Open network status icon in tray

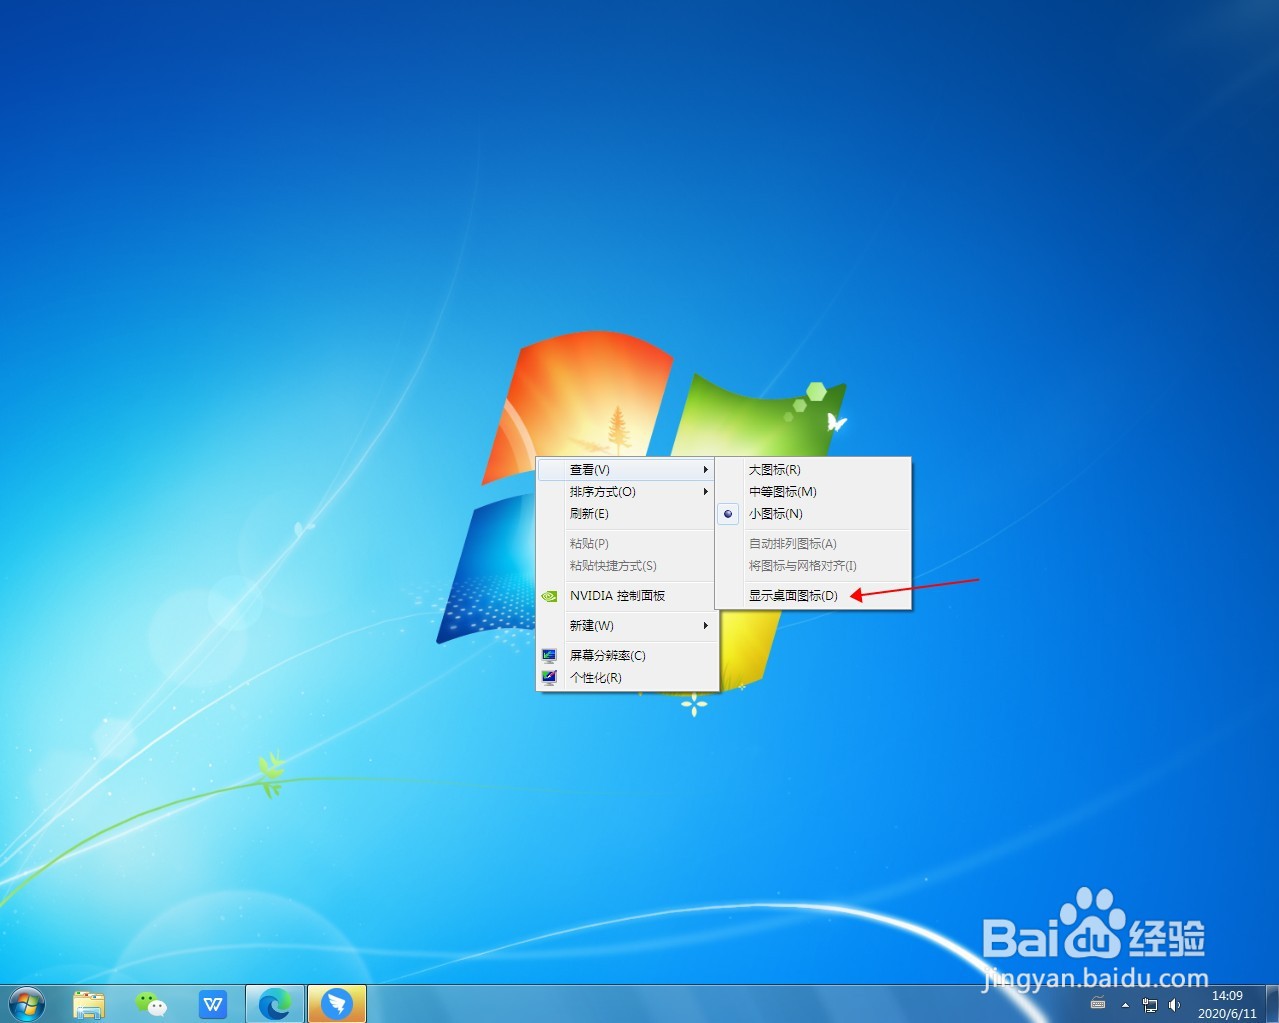coord(1150,1005)
